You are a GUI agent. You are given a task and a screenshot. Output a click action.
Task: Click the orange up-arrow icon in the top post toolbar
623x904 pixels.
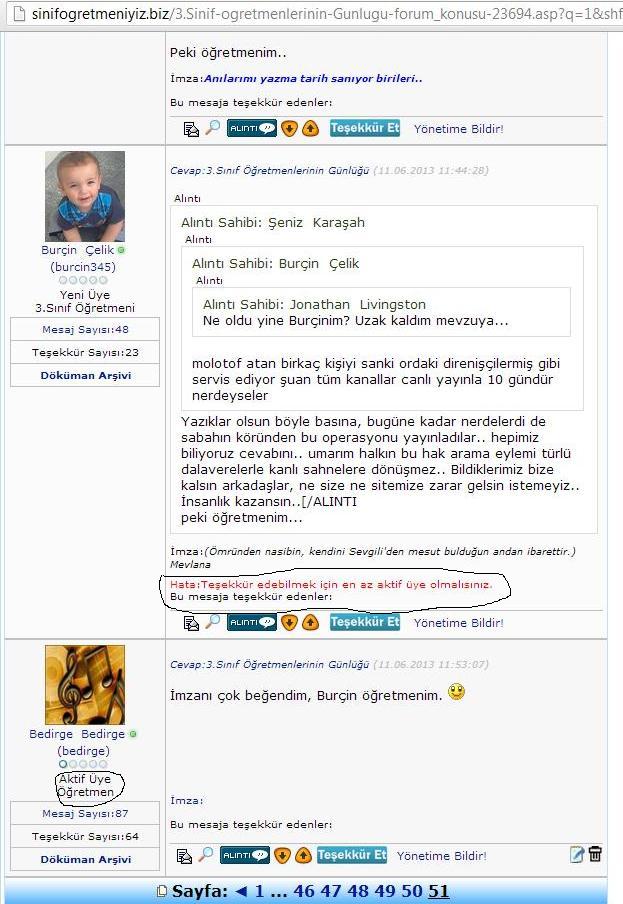coord(310,129)
